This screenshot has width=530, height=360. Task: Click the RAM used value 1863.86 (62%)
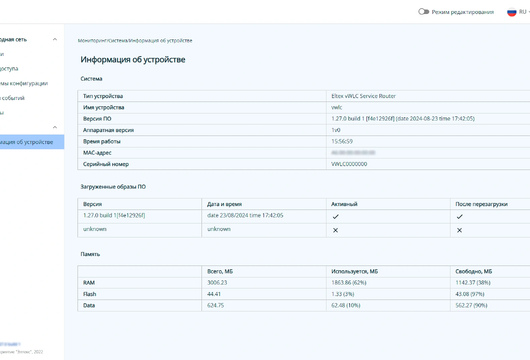click(349, 283)
